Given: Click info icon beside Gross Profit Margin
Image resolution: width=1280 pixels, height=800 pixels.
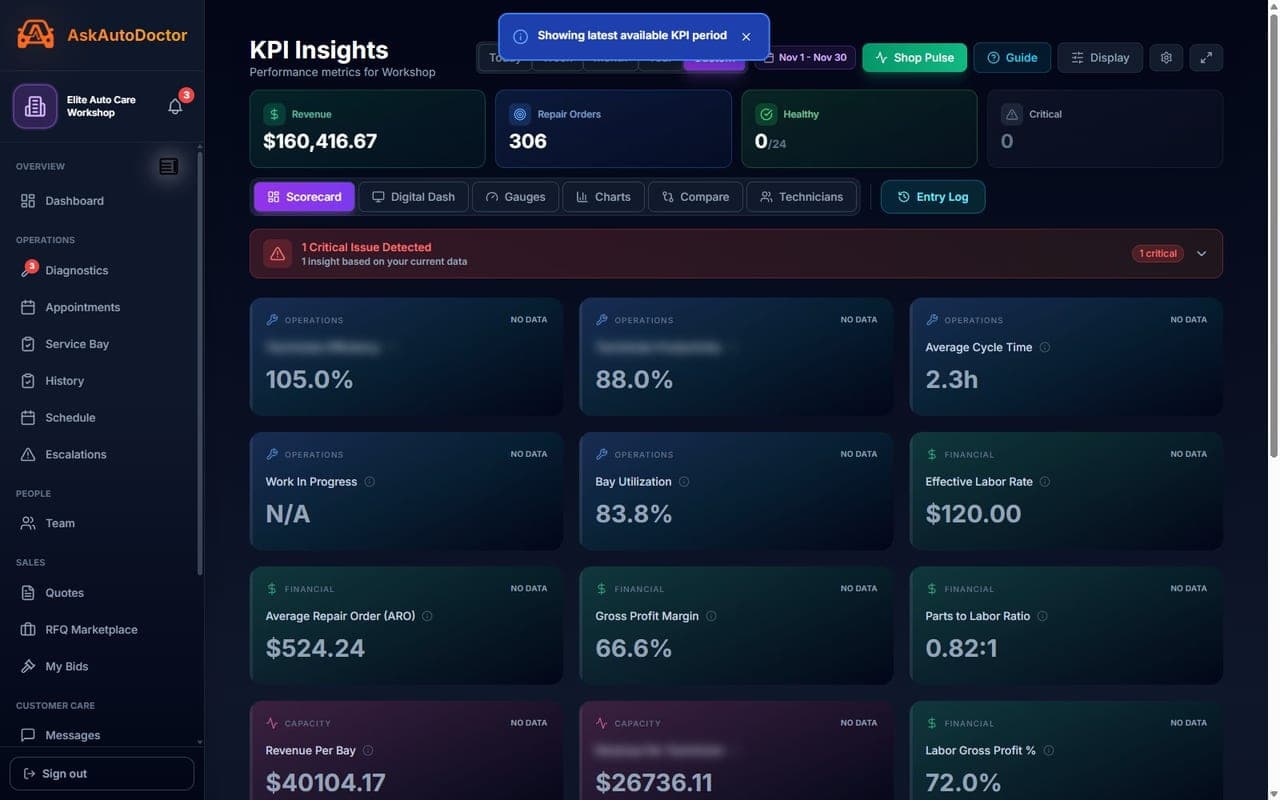Looking at the screenshot, I should click(711, 616).
